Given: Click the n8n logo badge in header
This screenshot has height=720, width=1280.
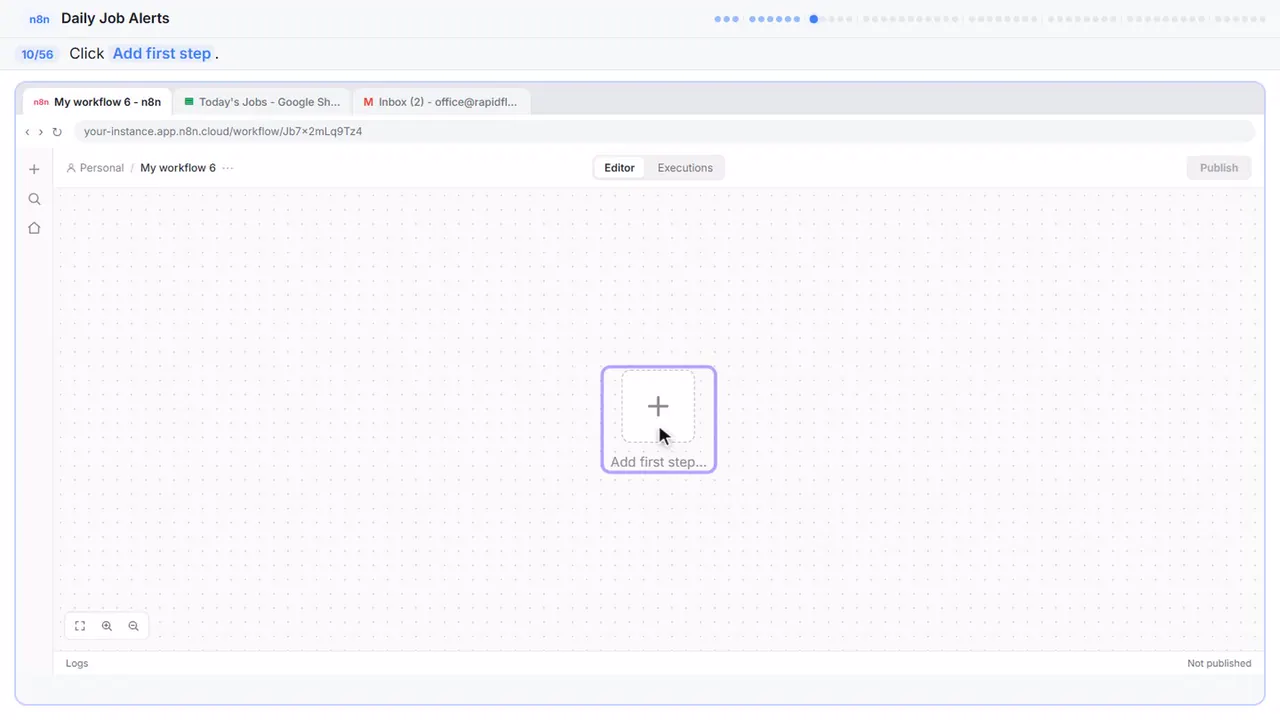Looking at the screenshot, I should 40,19.
